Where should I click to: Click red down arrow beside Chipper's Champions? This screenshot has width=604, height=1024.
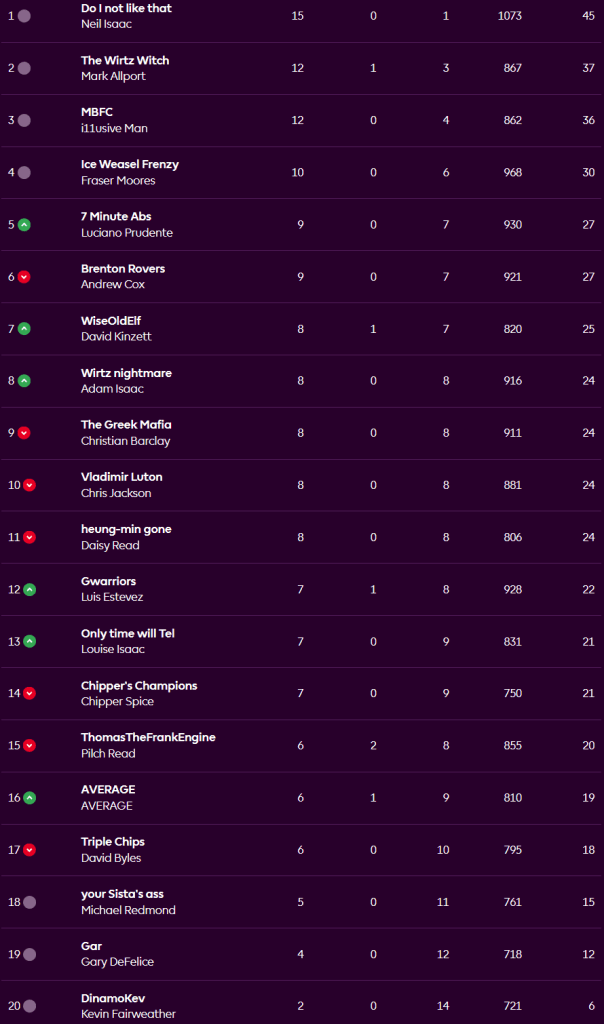pyautogui.click(x=29, y=693)
